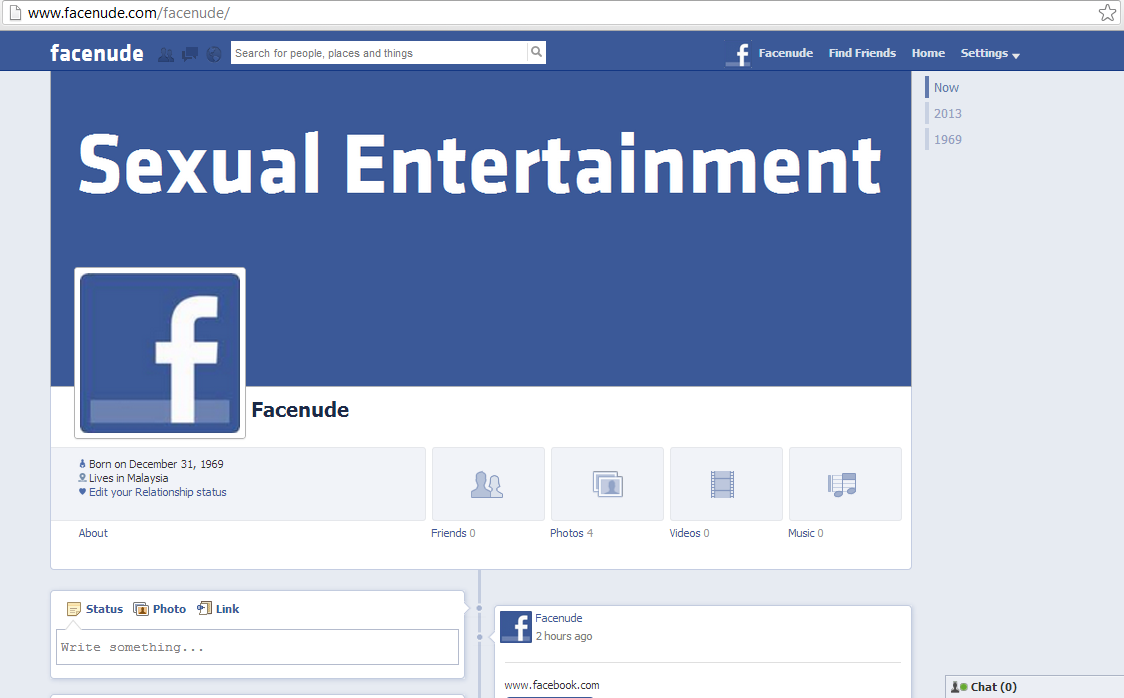Select the Photo composer tab
This screenshot has width=1124, height=698.
point(160,609)
